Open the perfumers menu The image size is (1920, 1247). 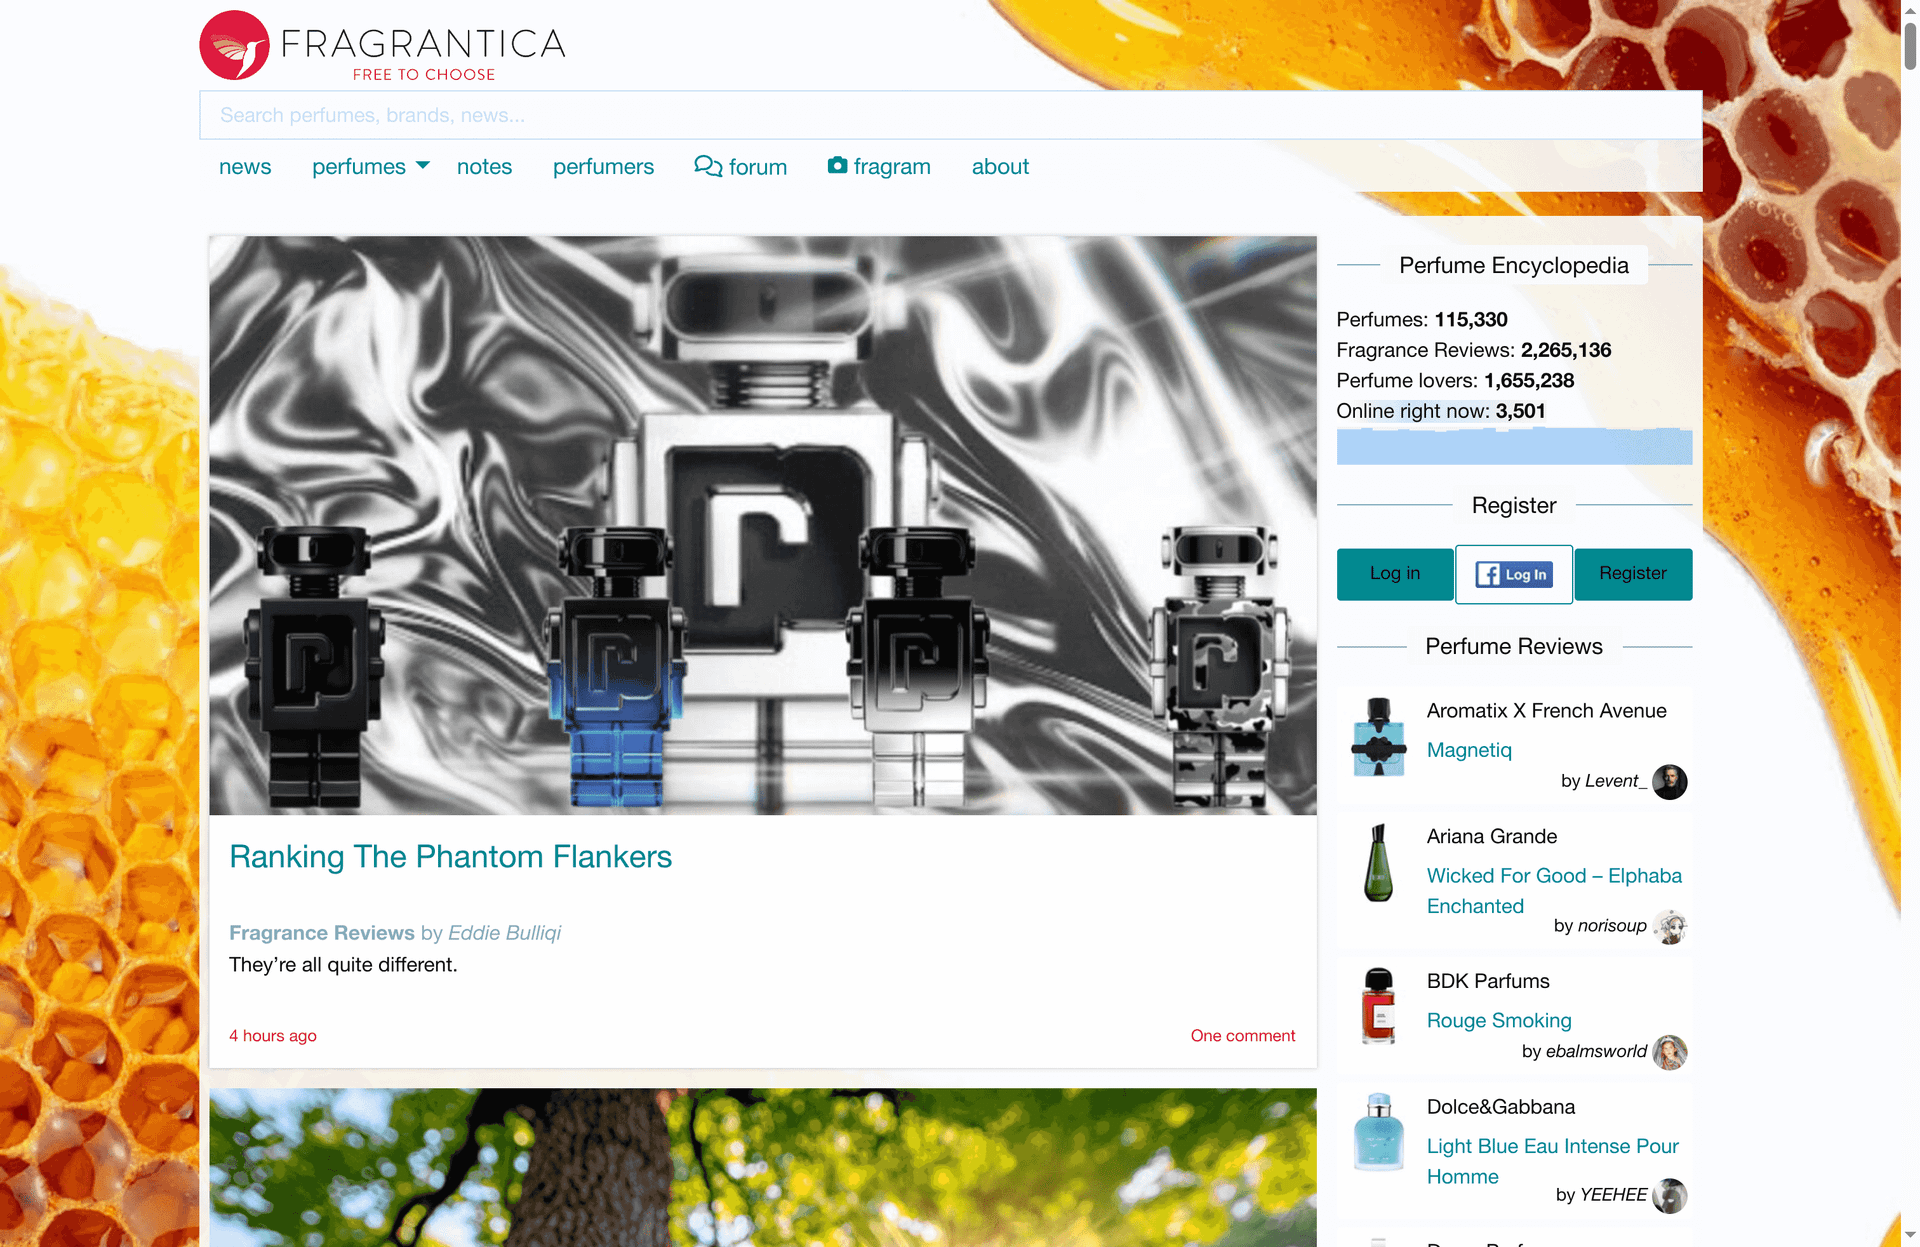[603, 167]
